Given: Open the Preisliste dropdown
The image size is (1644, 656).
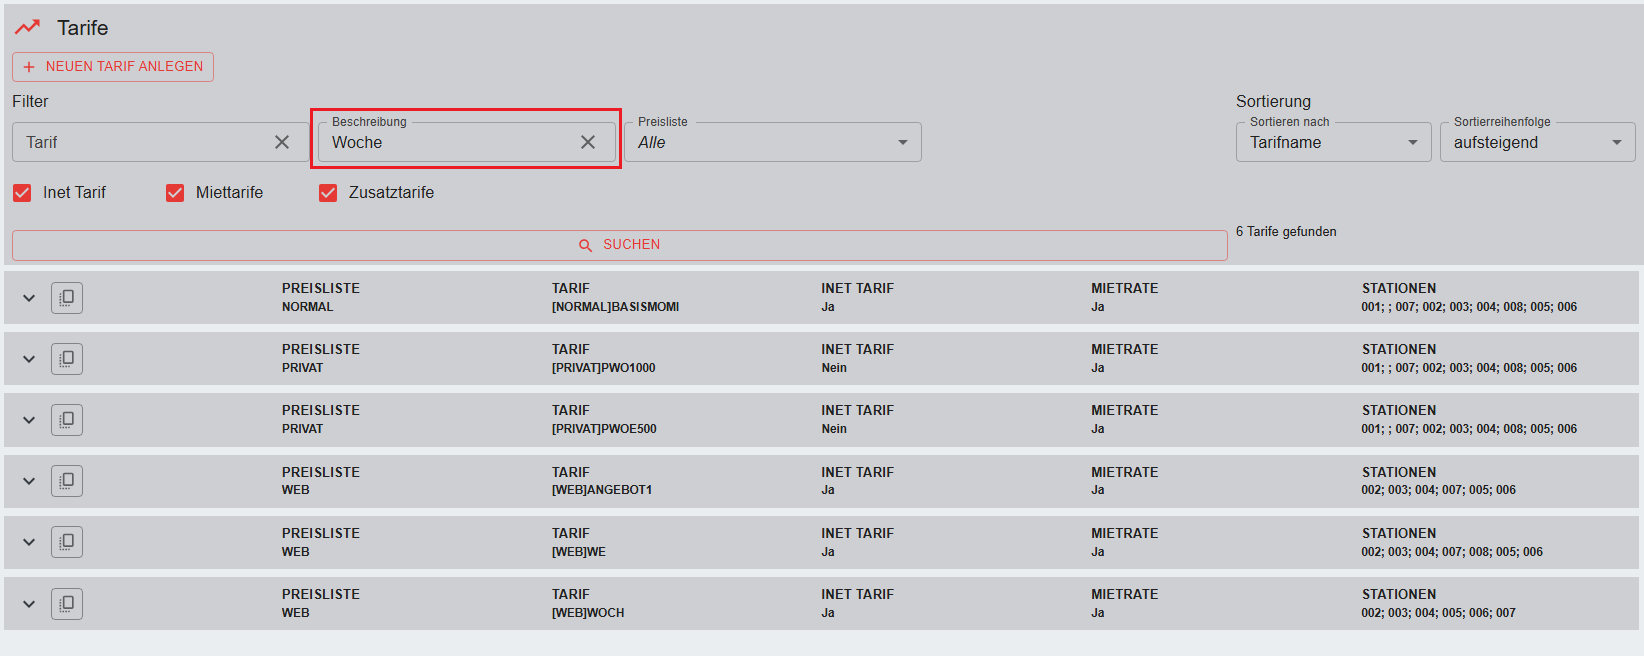Looking at the screenshot, I should (x=772, y=142).
